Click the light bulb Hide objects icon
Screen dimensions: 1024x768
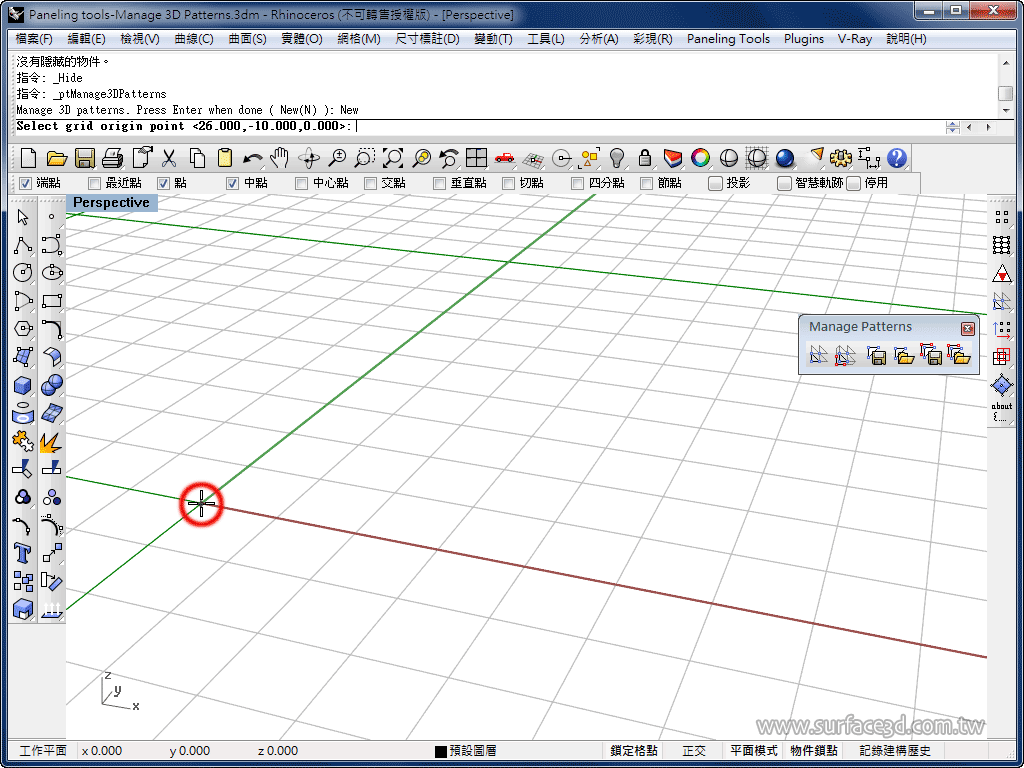click(616, 158)
